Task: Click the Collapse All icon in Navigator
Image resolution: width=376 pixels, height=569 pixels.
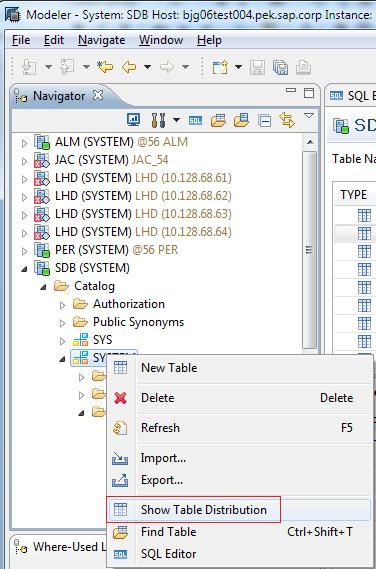Action: click(265, 120)
